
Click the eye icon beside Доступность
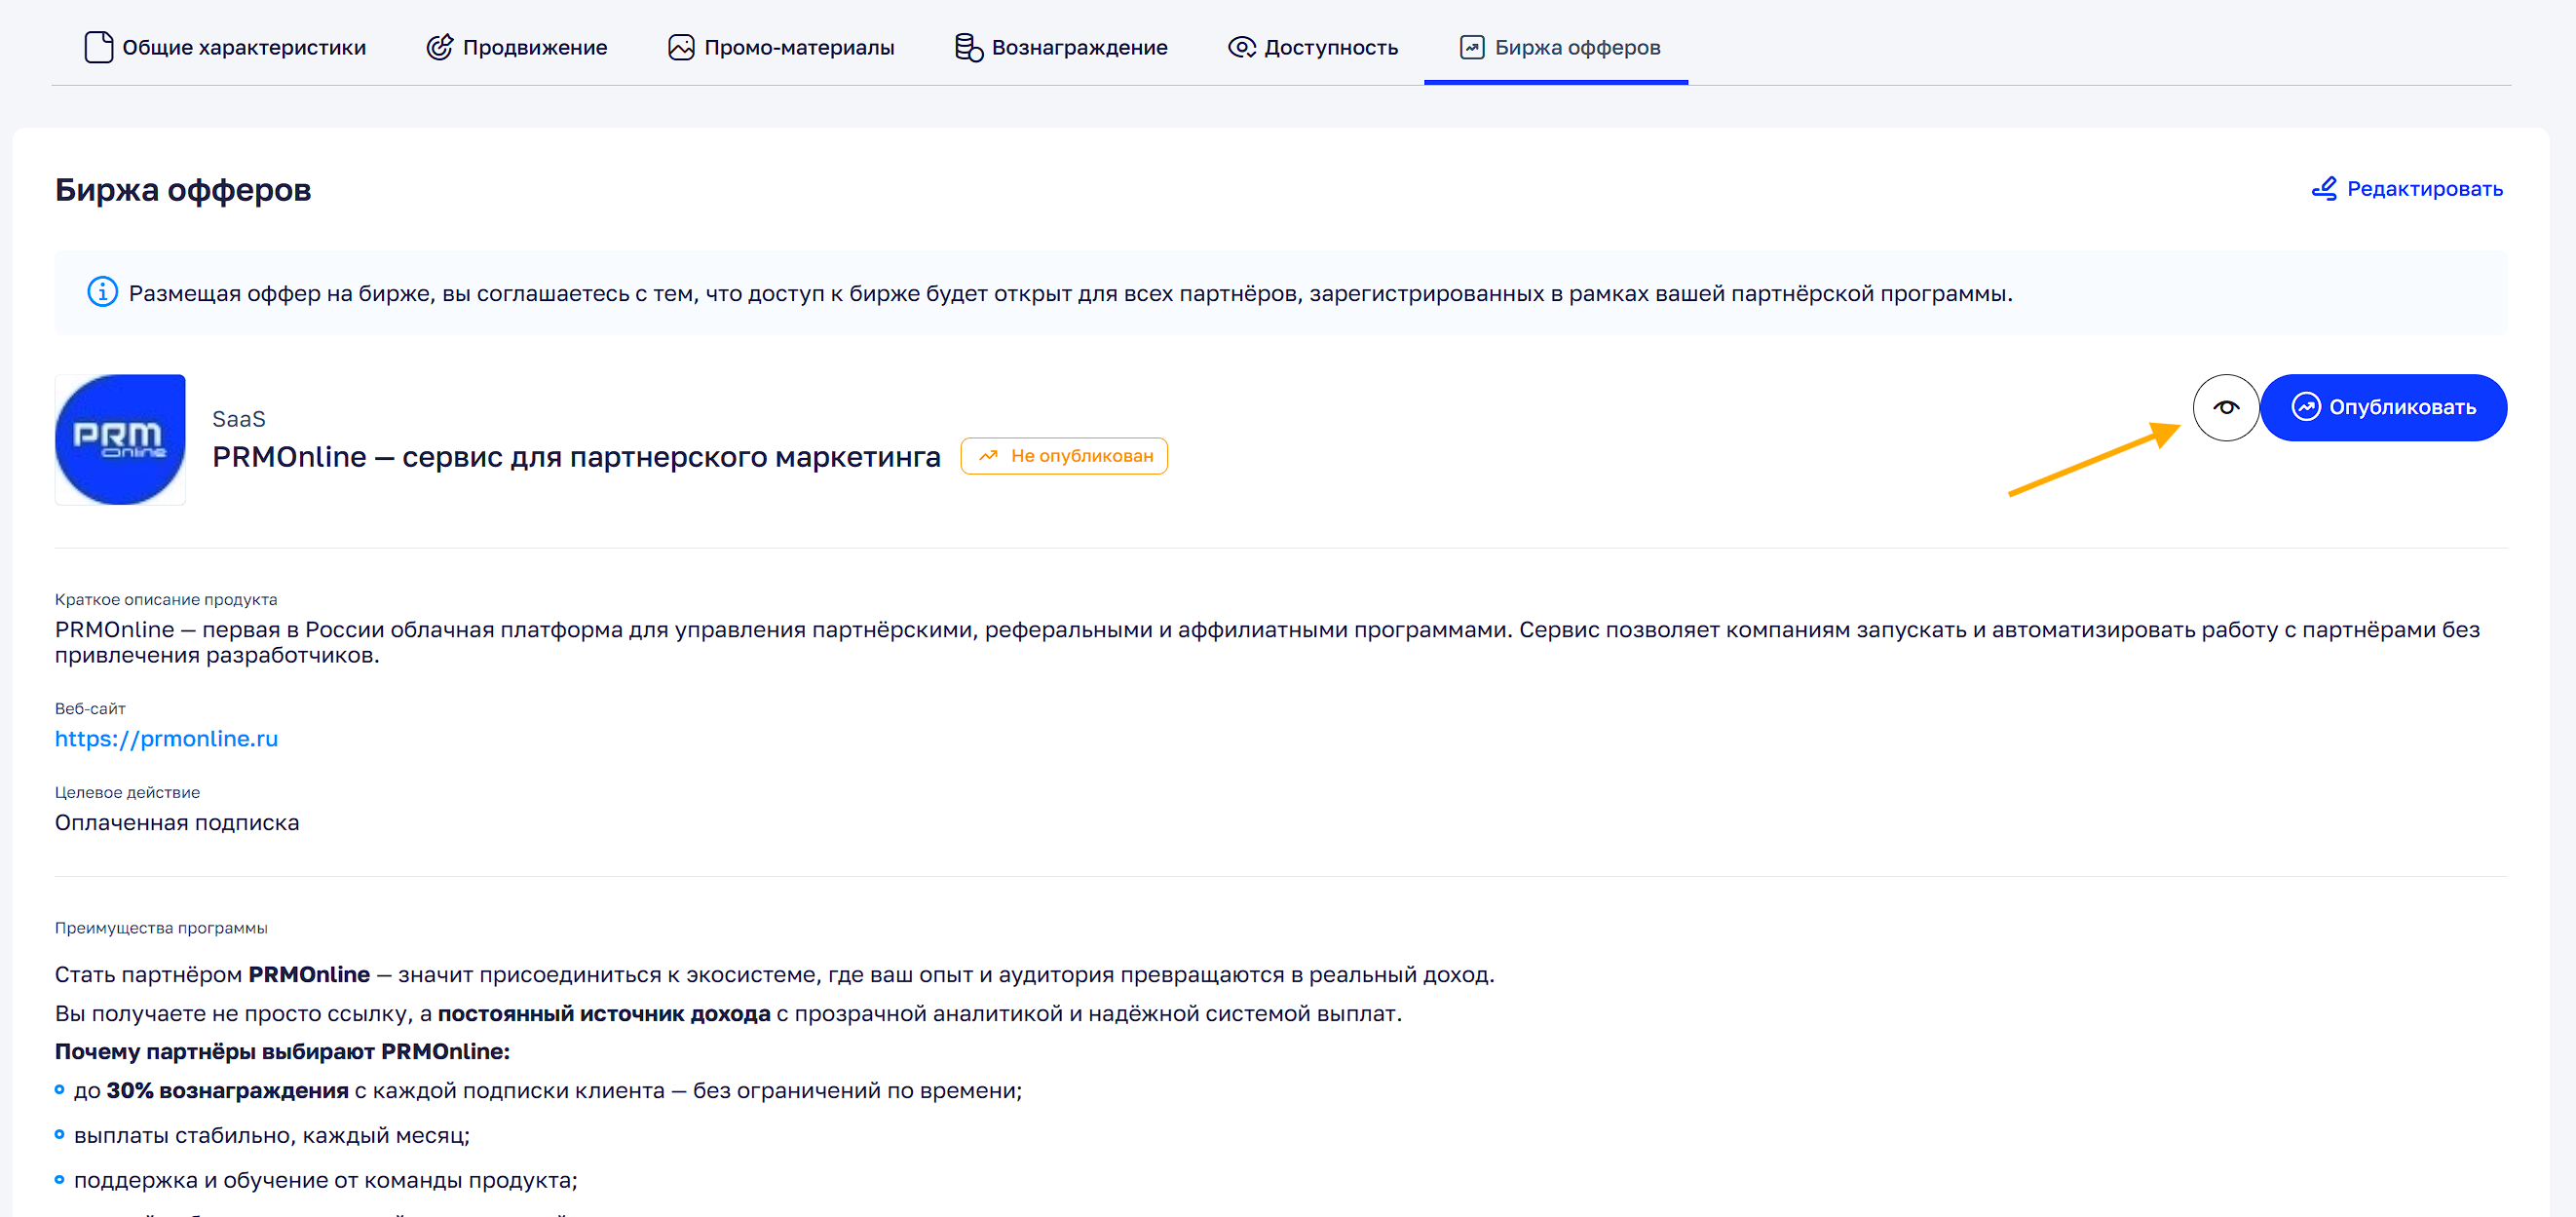[1241, 47]
